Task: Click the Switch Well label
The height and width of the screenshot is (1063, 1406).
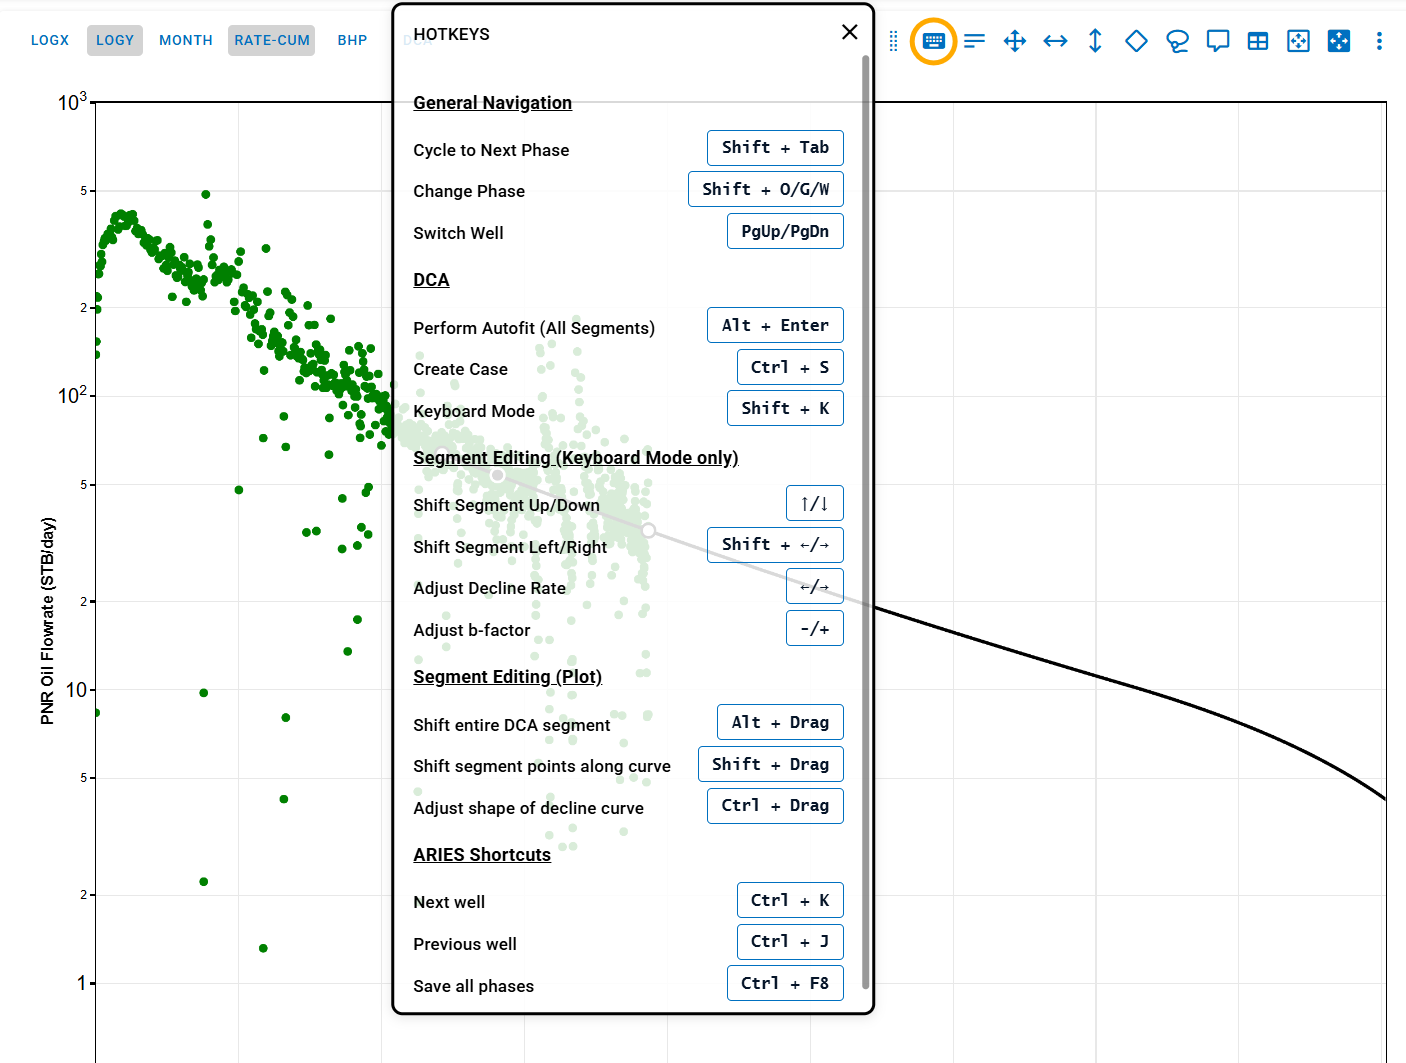Action: click(x=458, y=233)
